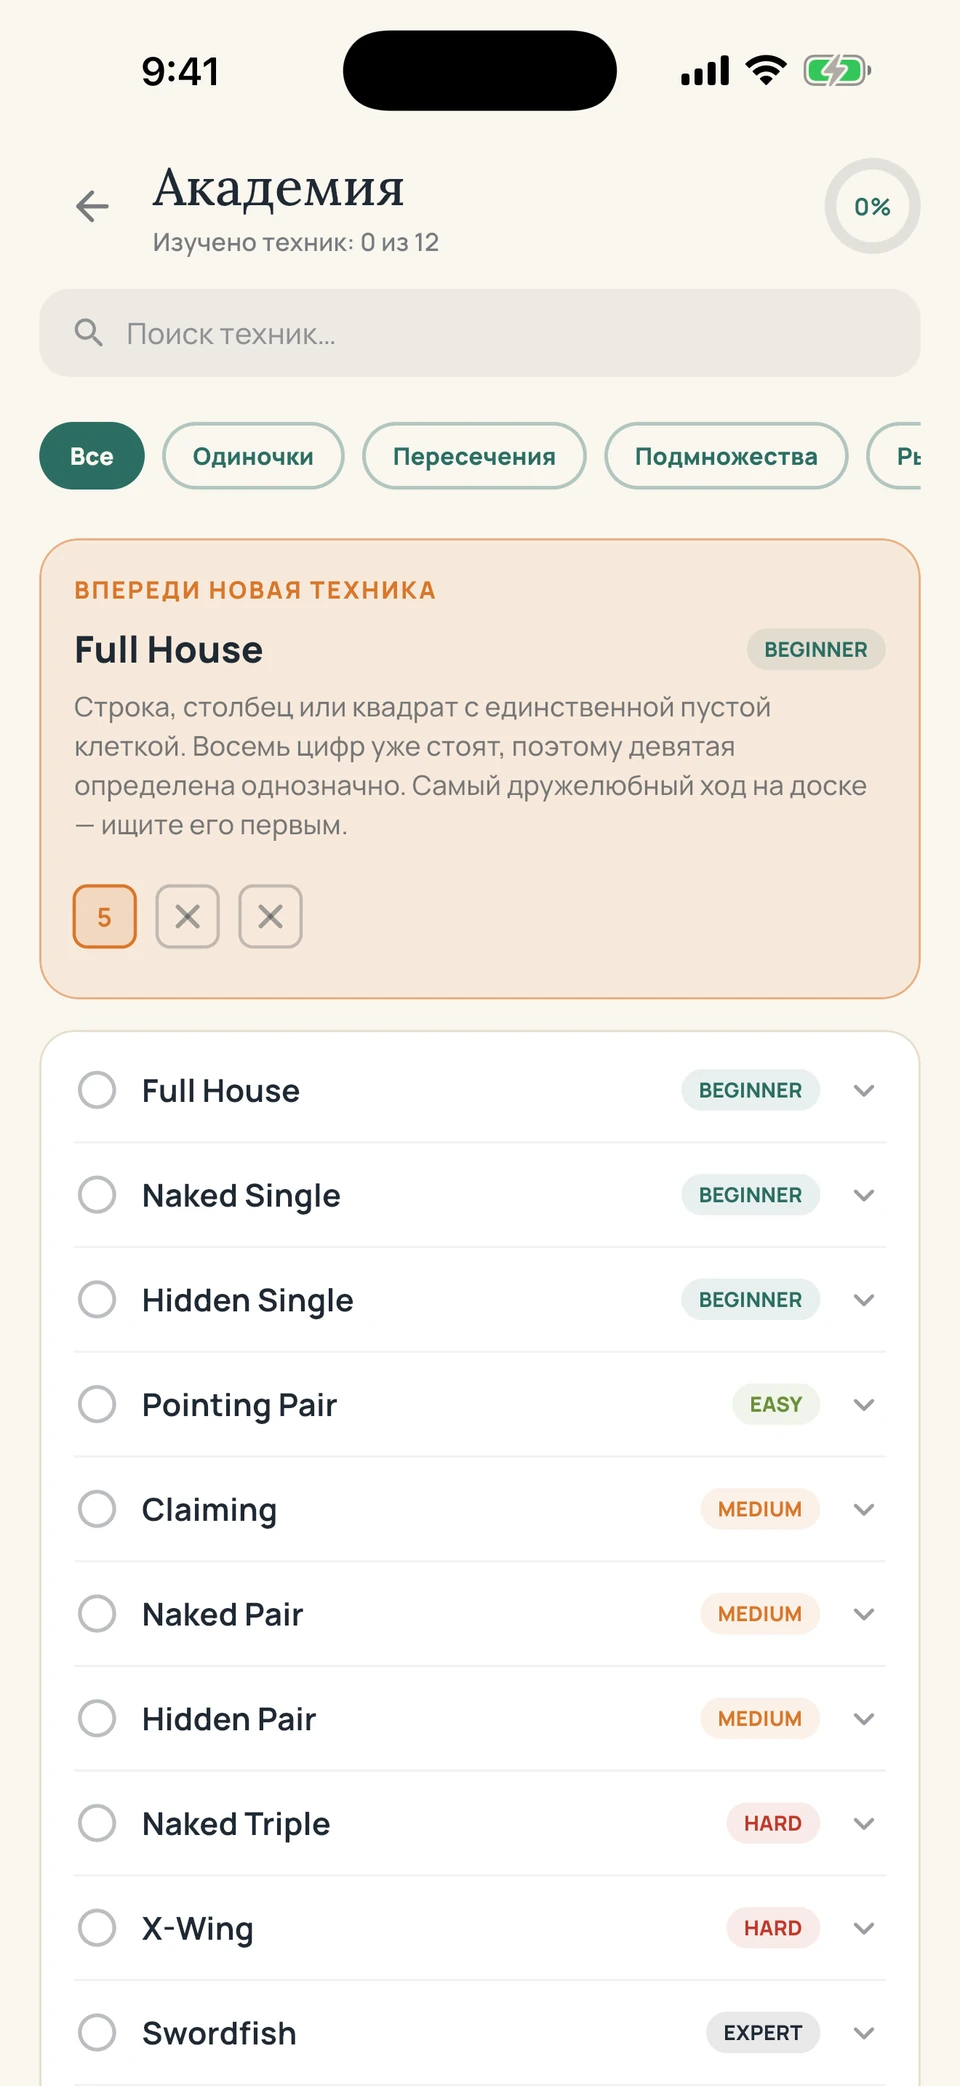Tap the 0% progress ring
The height and width of the screenshot is (2086, 960).
[872, 206]
